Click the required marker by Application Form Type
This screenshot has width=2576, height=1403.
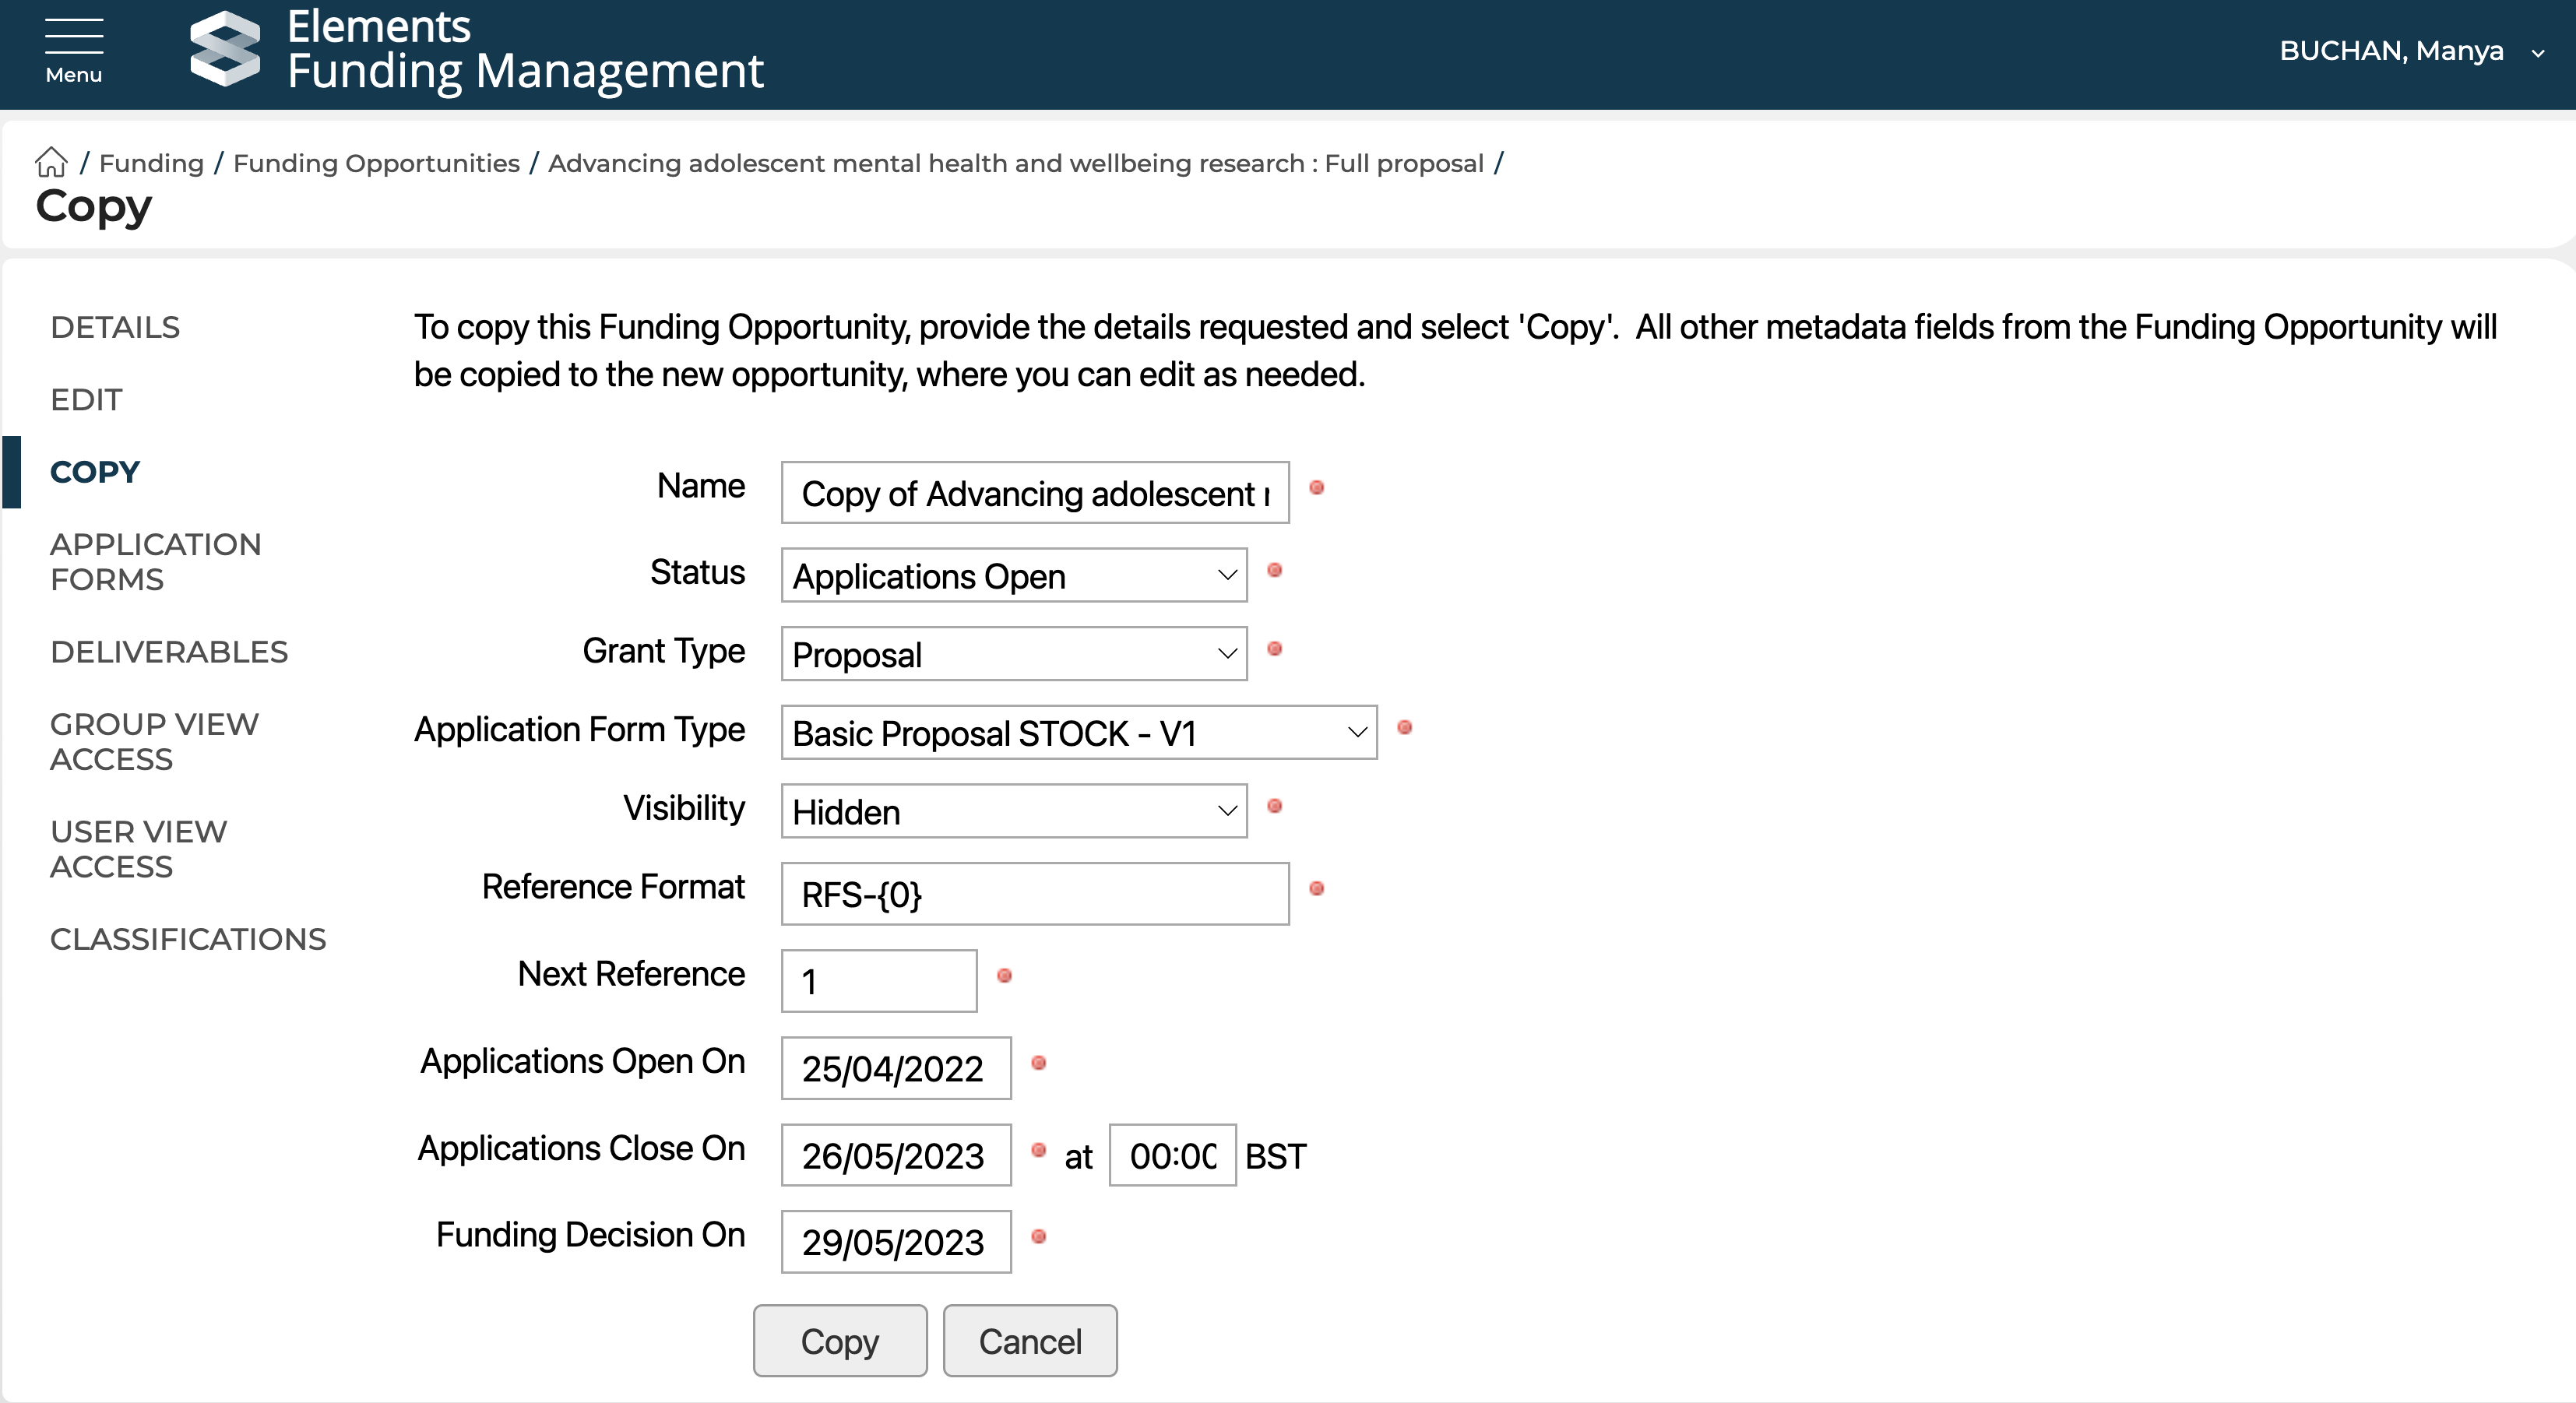coord(1404,727)
